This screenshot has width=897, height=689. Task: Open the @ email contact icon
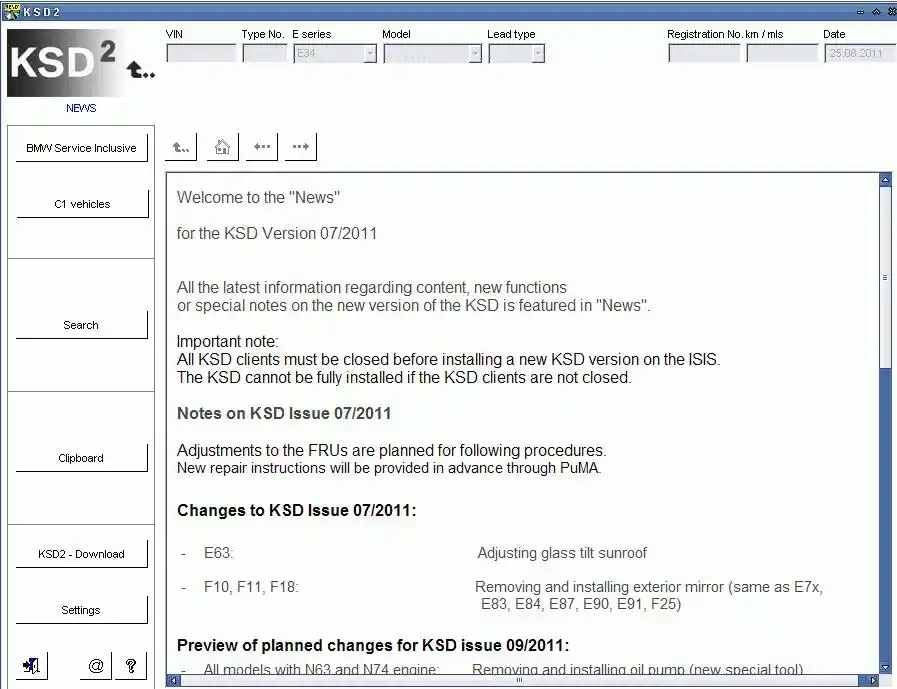coord(96,666)
